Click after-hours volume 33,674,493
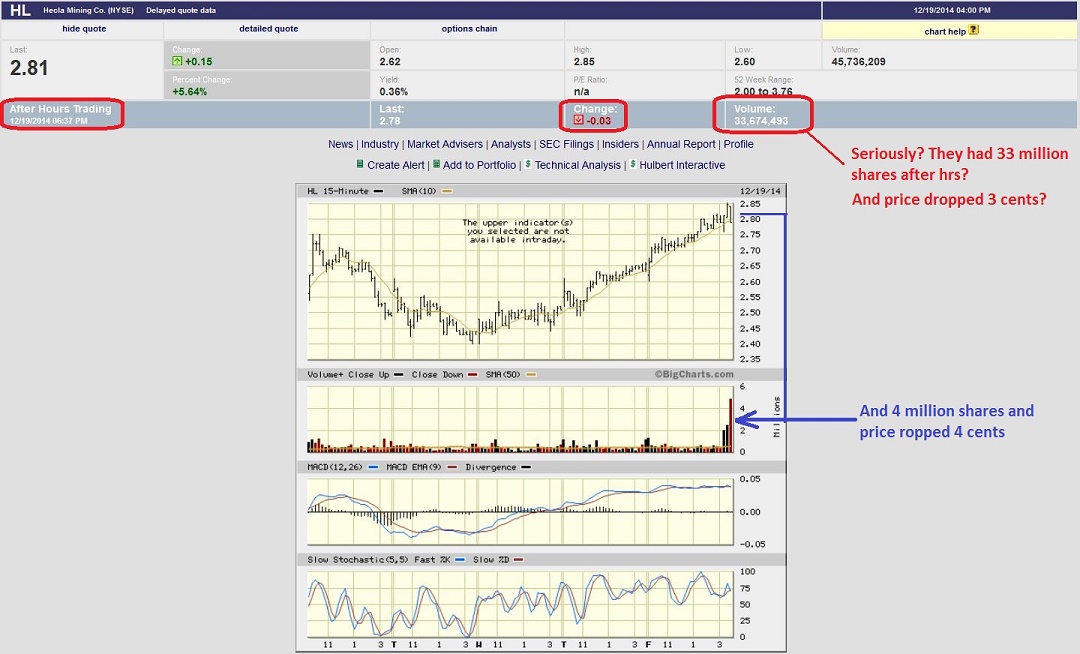 pos(761,120)
